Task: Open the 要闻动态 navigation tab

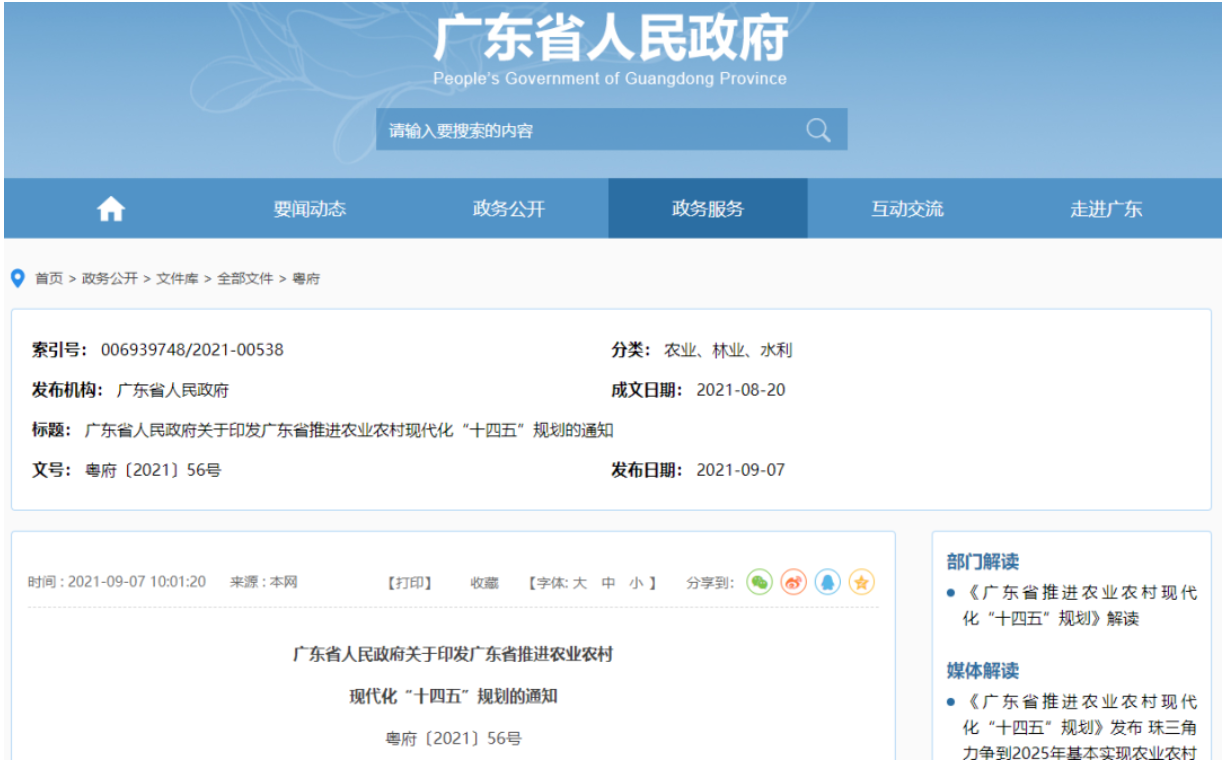Action: (x=309, y=209)
